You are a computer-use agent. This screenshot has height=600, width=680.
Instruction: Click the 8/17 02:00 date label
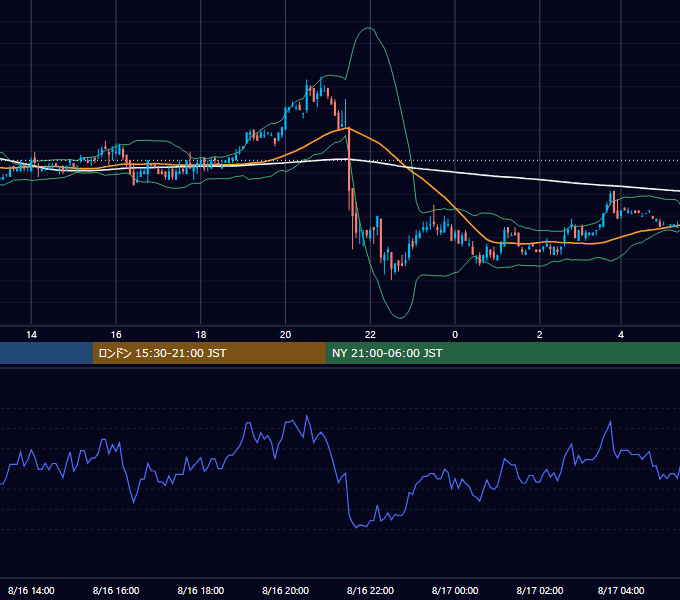[539, 590]
